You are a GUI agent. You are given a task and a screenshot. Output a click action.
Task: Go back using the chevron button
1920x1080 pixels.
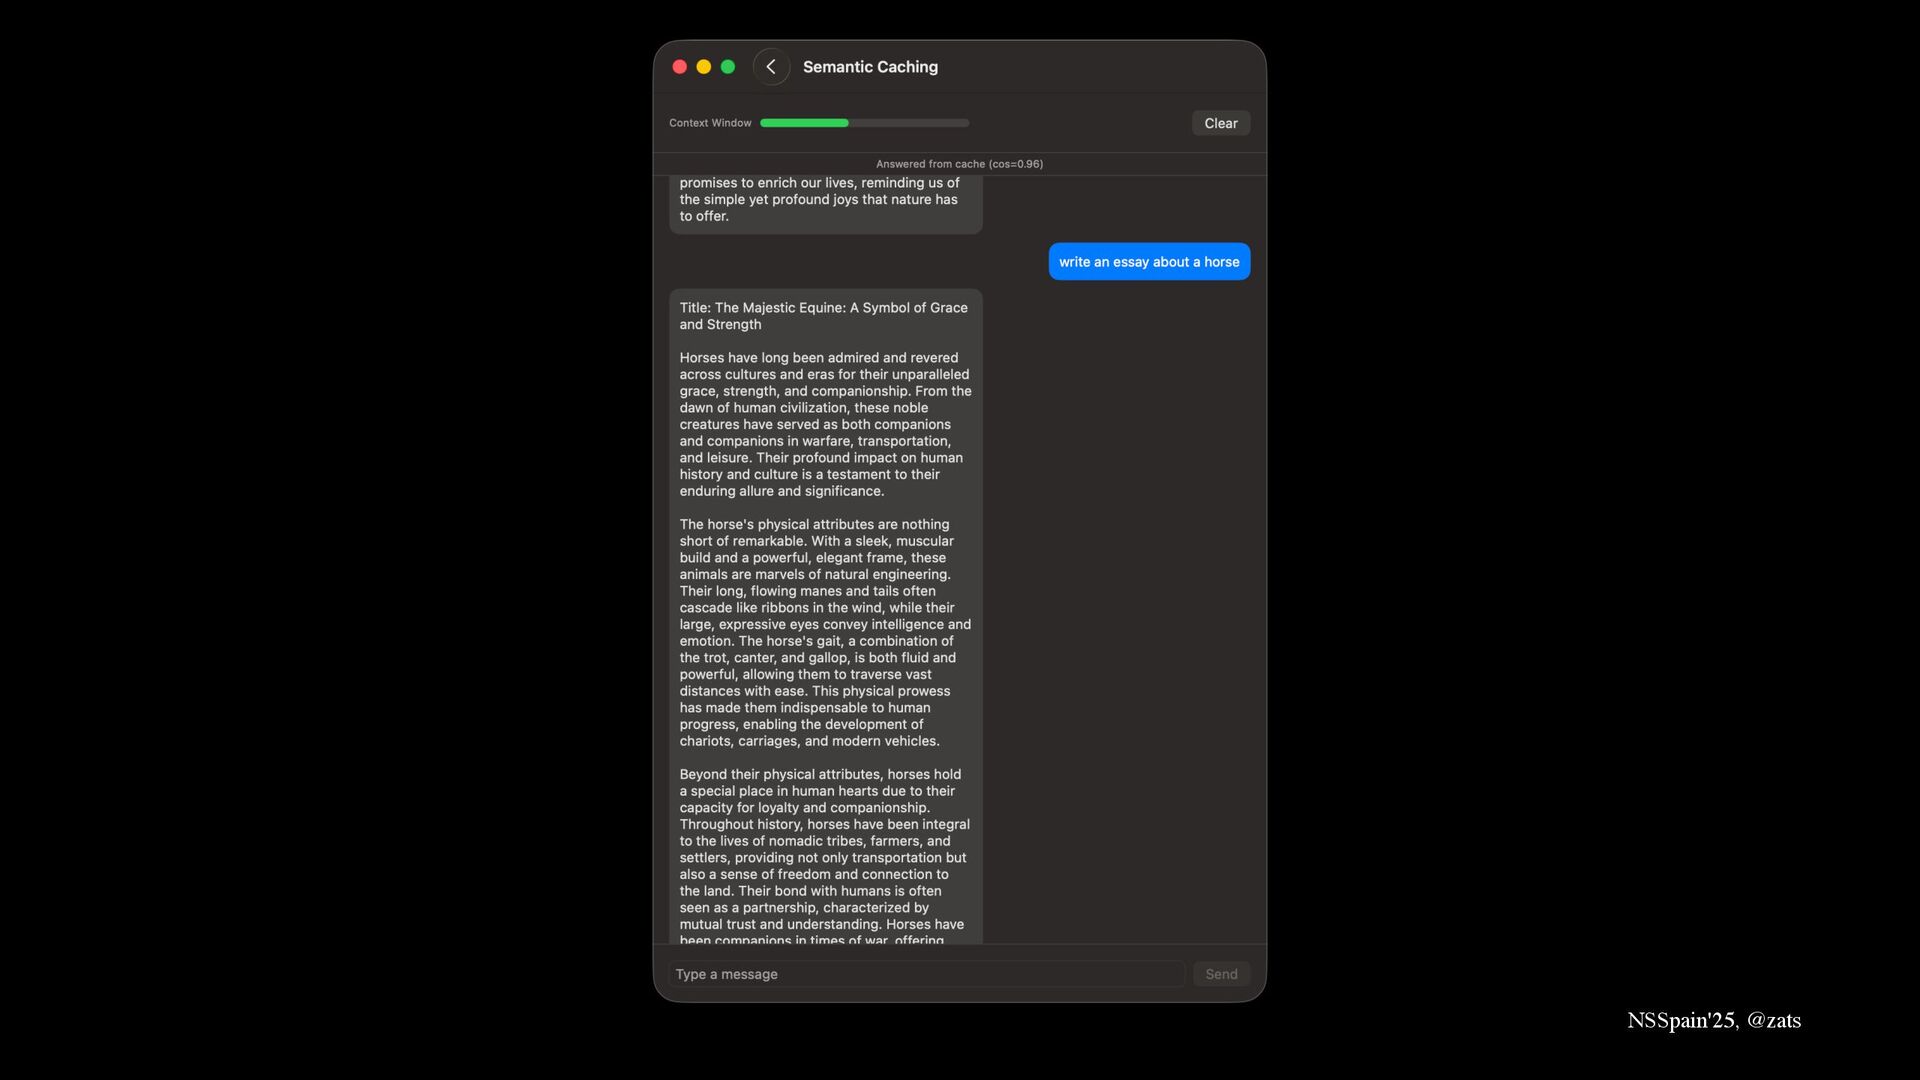coord(771,67)
